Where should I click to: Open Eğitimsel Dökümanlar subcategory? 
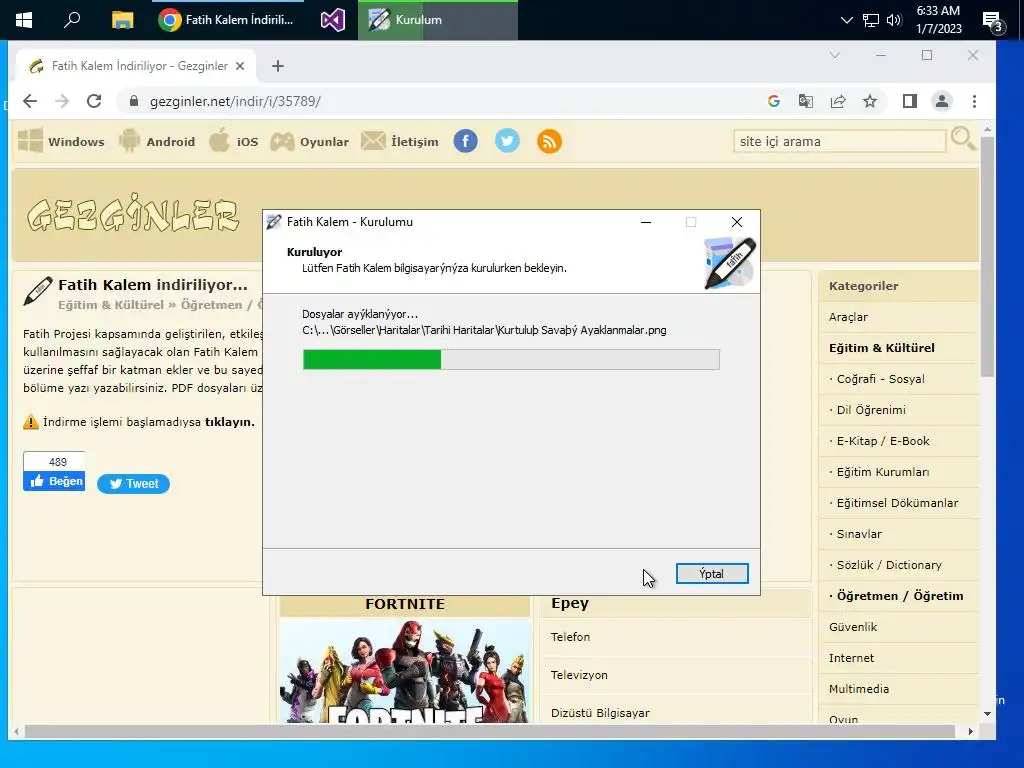(x=897, y=503)
